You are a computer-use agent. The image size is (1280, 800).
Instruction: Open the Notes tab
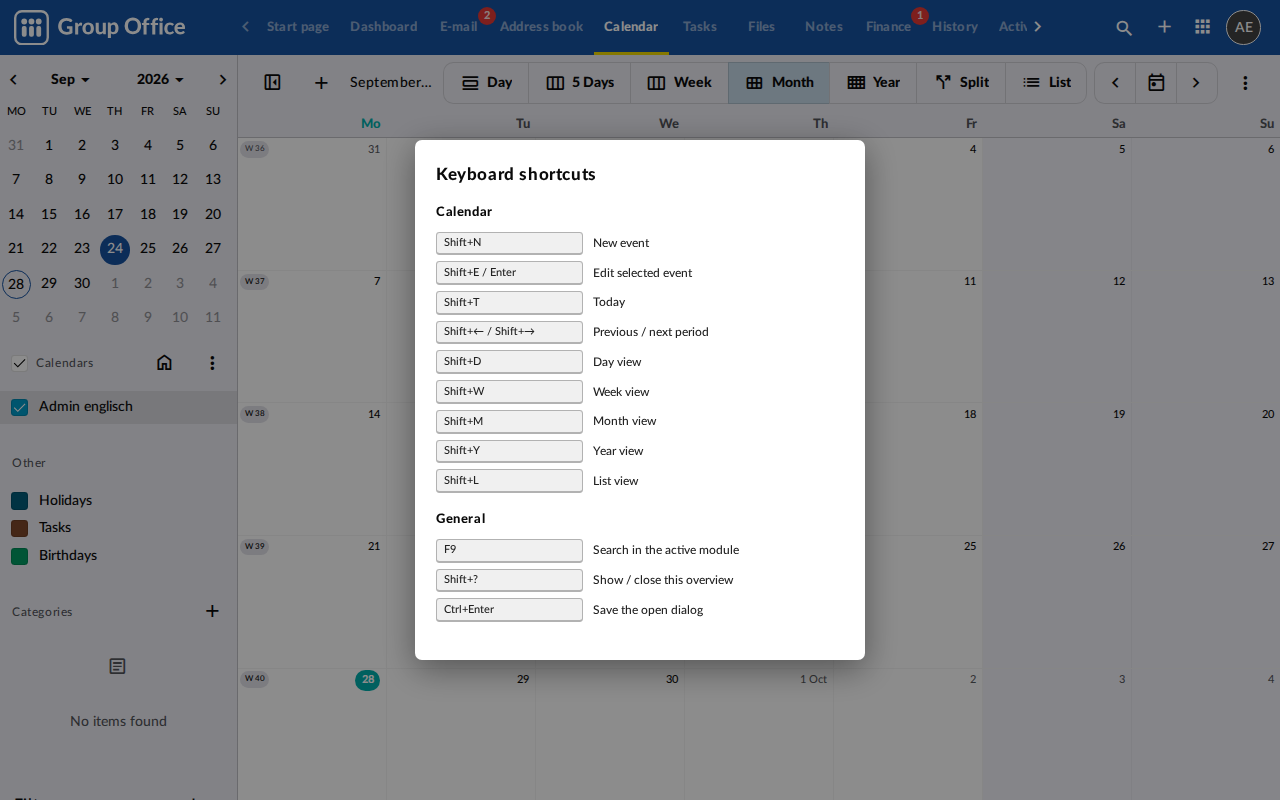[x=824, y=27]
